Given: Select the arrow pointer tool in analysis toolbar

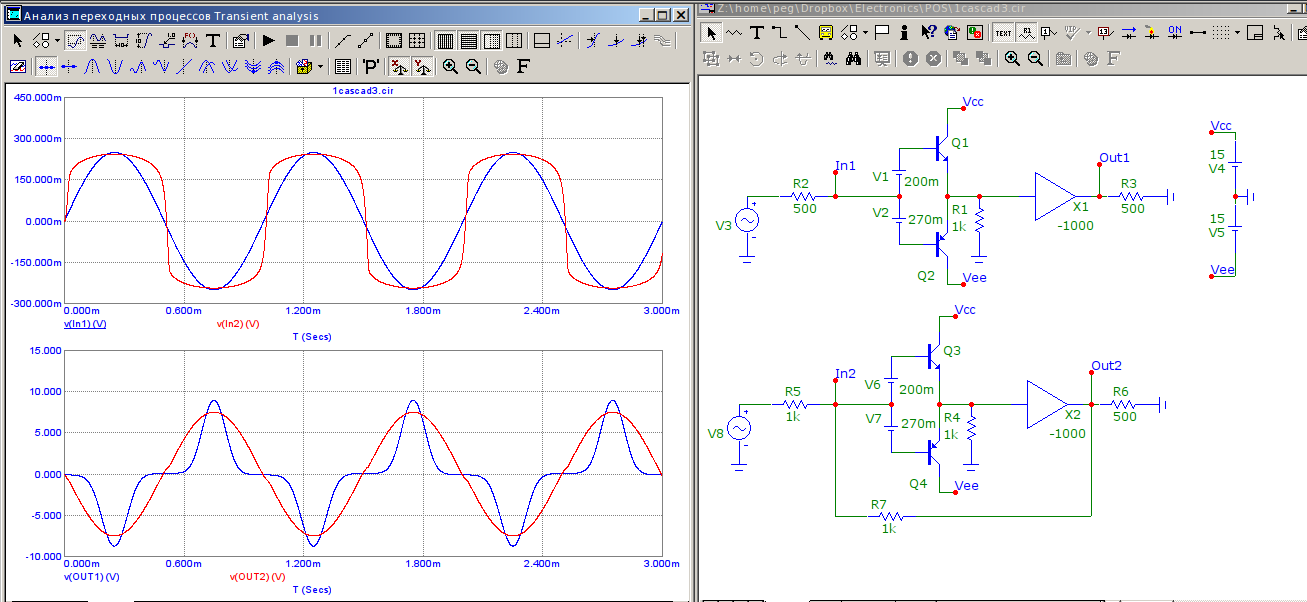Looking at the screenshot, I should point(18,41).
